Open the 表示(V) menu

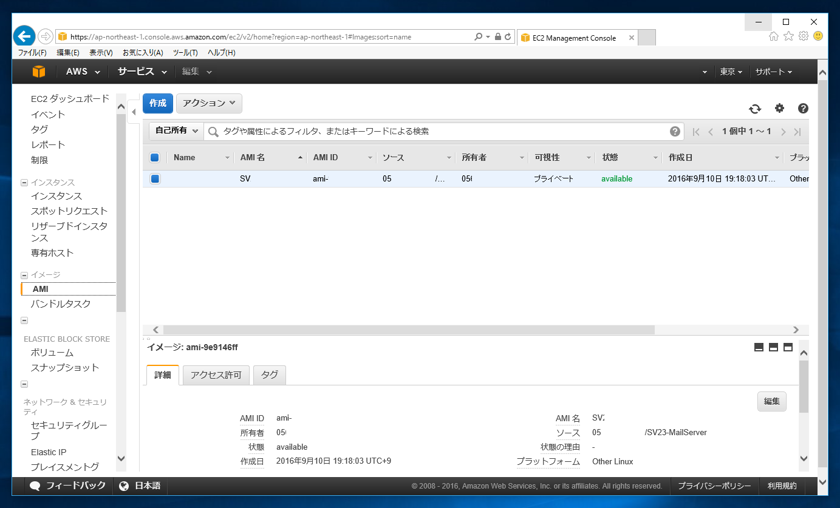click(x=101, y=53)
